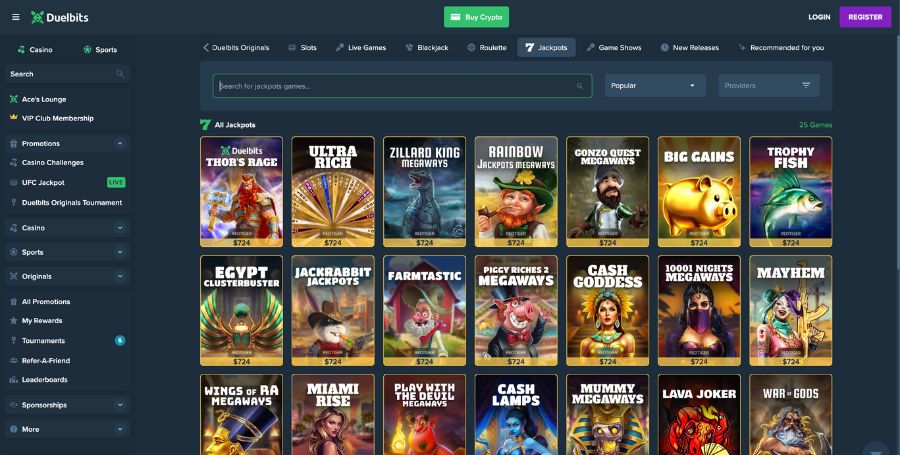900x455 pixels.
Task: Go back using Duelbits Originals arrow
Action: coord(206,48)
